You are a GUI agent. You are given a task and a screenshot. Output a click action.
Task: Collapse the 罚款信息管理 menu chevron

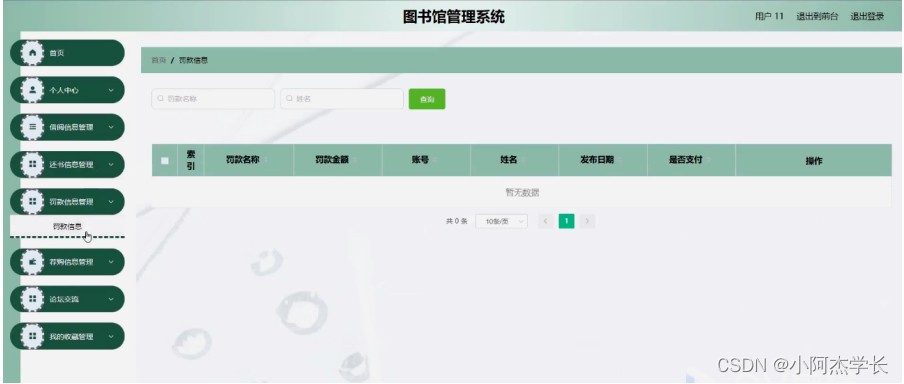click(x=111, y=201)
